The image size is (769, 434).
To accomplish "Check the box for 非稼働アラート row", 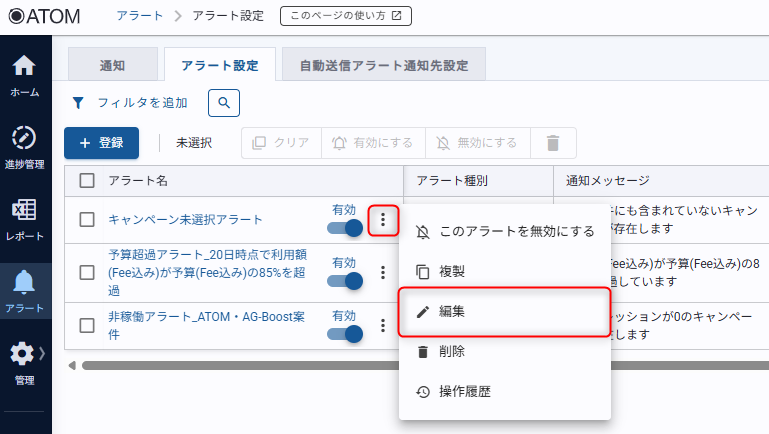I will [x=87, y=326].
